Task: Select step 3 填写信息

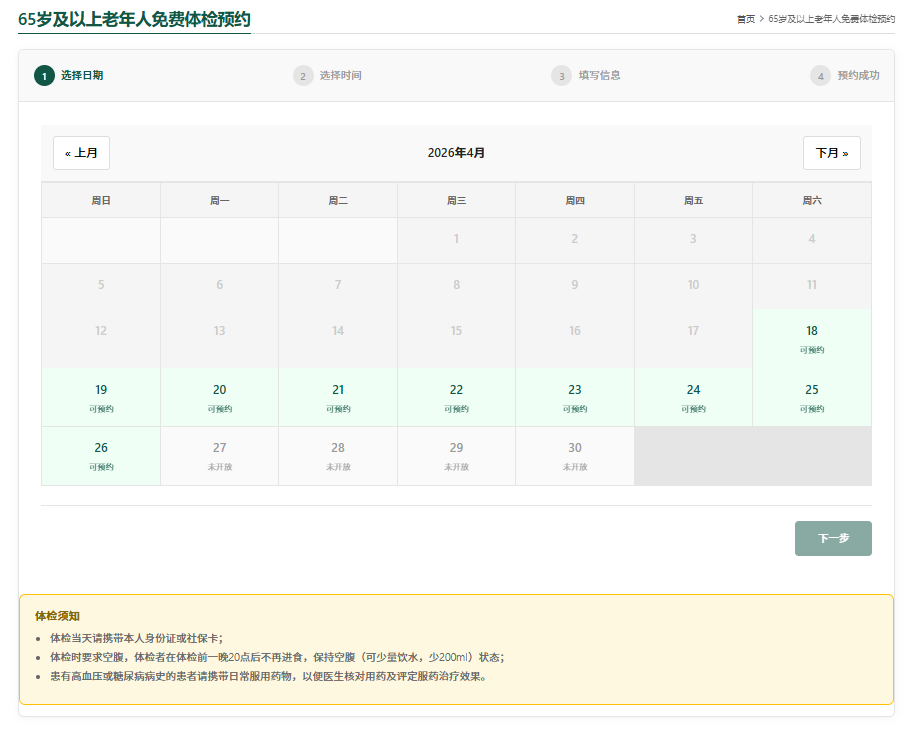Action: (586, 76)
